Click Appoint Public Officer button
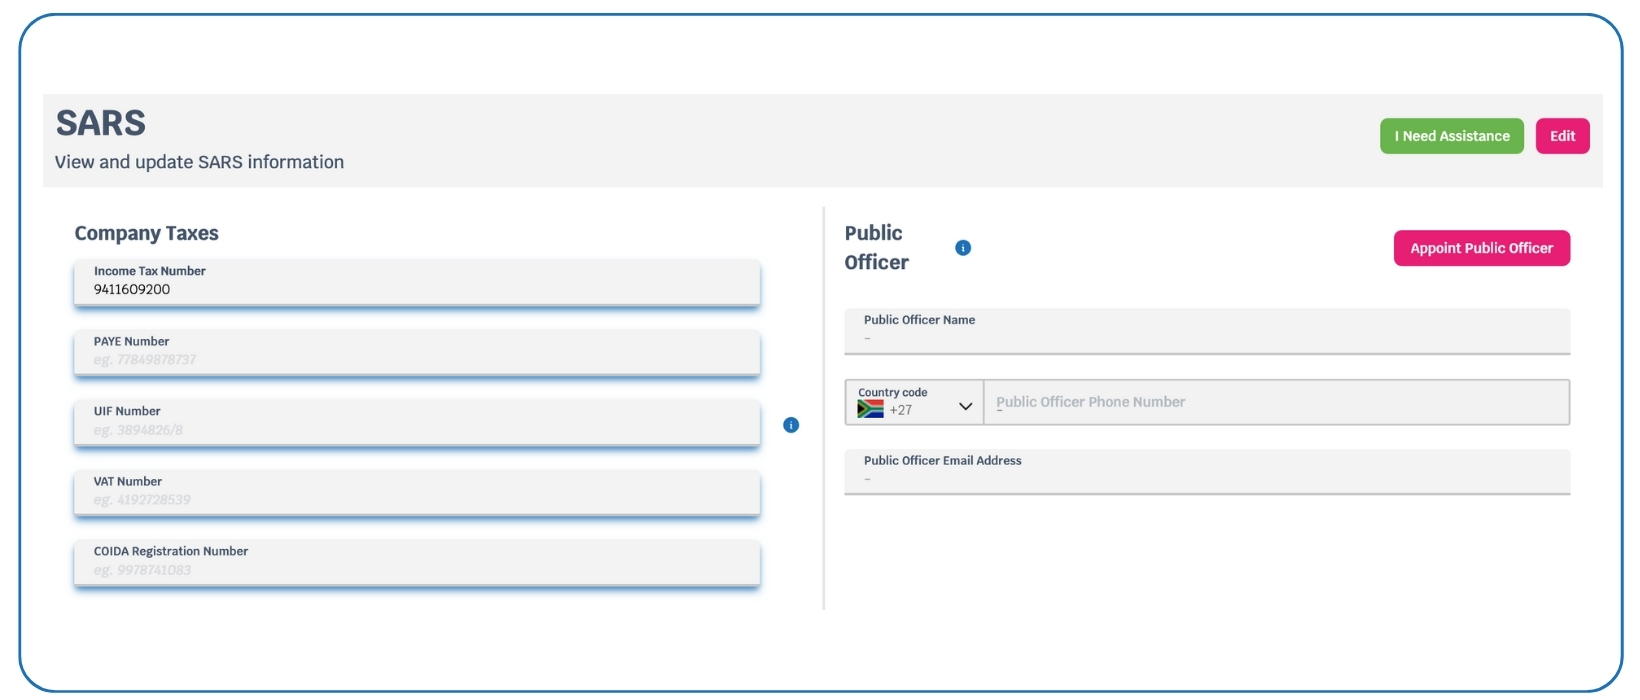This screenshot has width=1640, height=700. 1482,248
